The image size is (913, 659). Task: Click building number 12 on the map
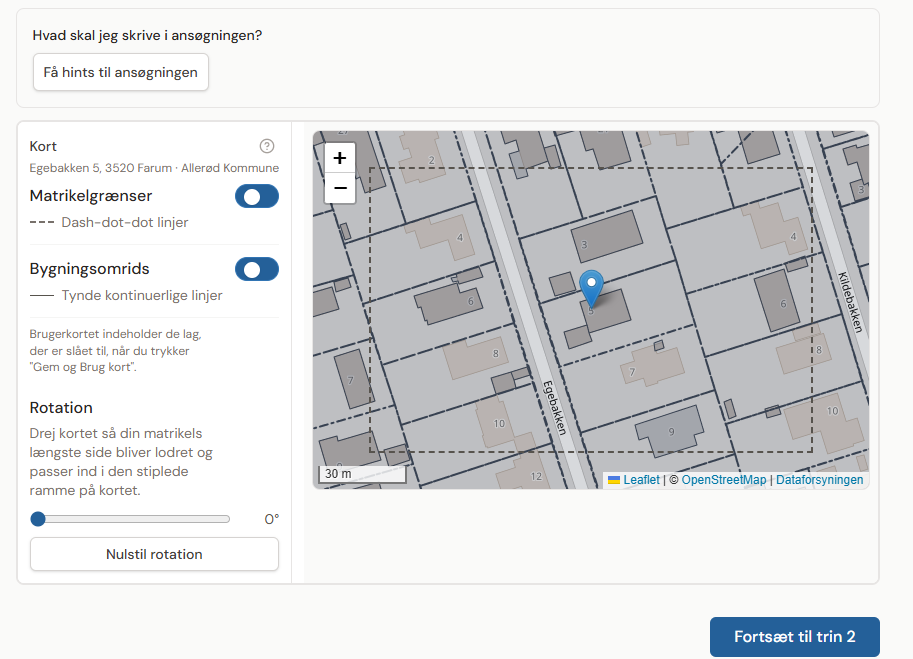pos(536,476)
